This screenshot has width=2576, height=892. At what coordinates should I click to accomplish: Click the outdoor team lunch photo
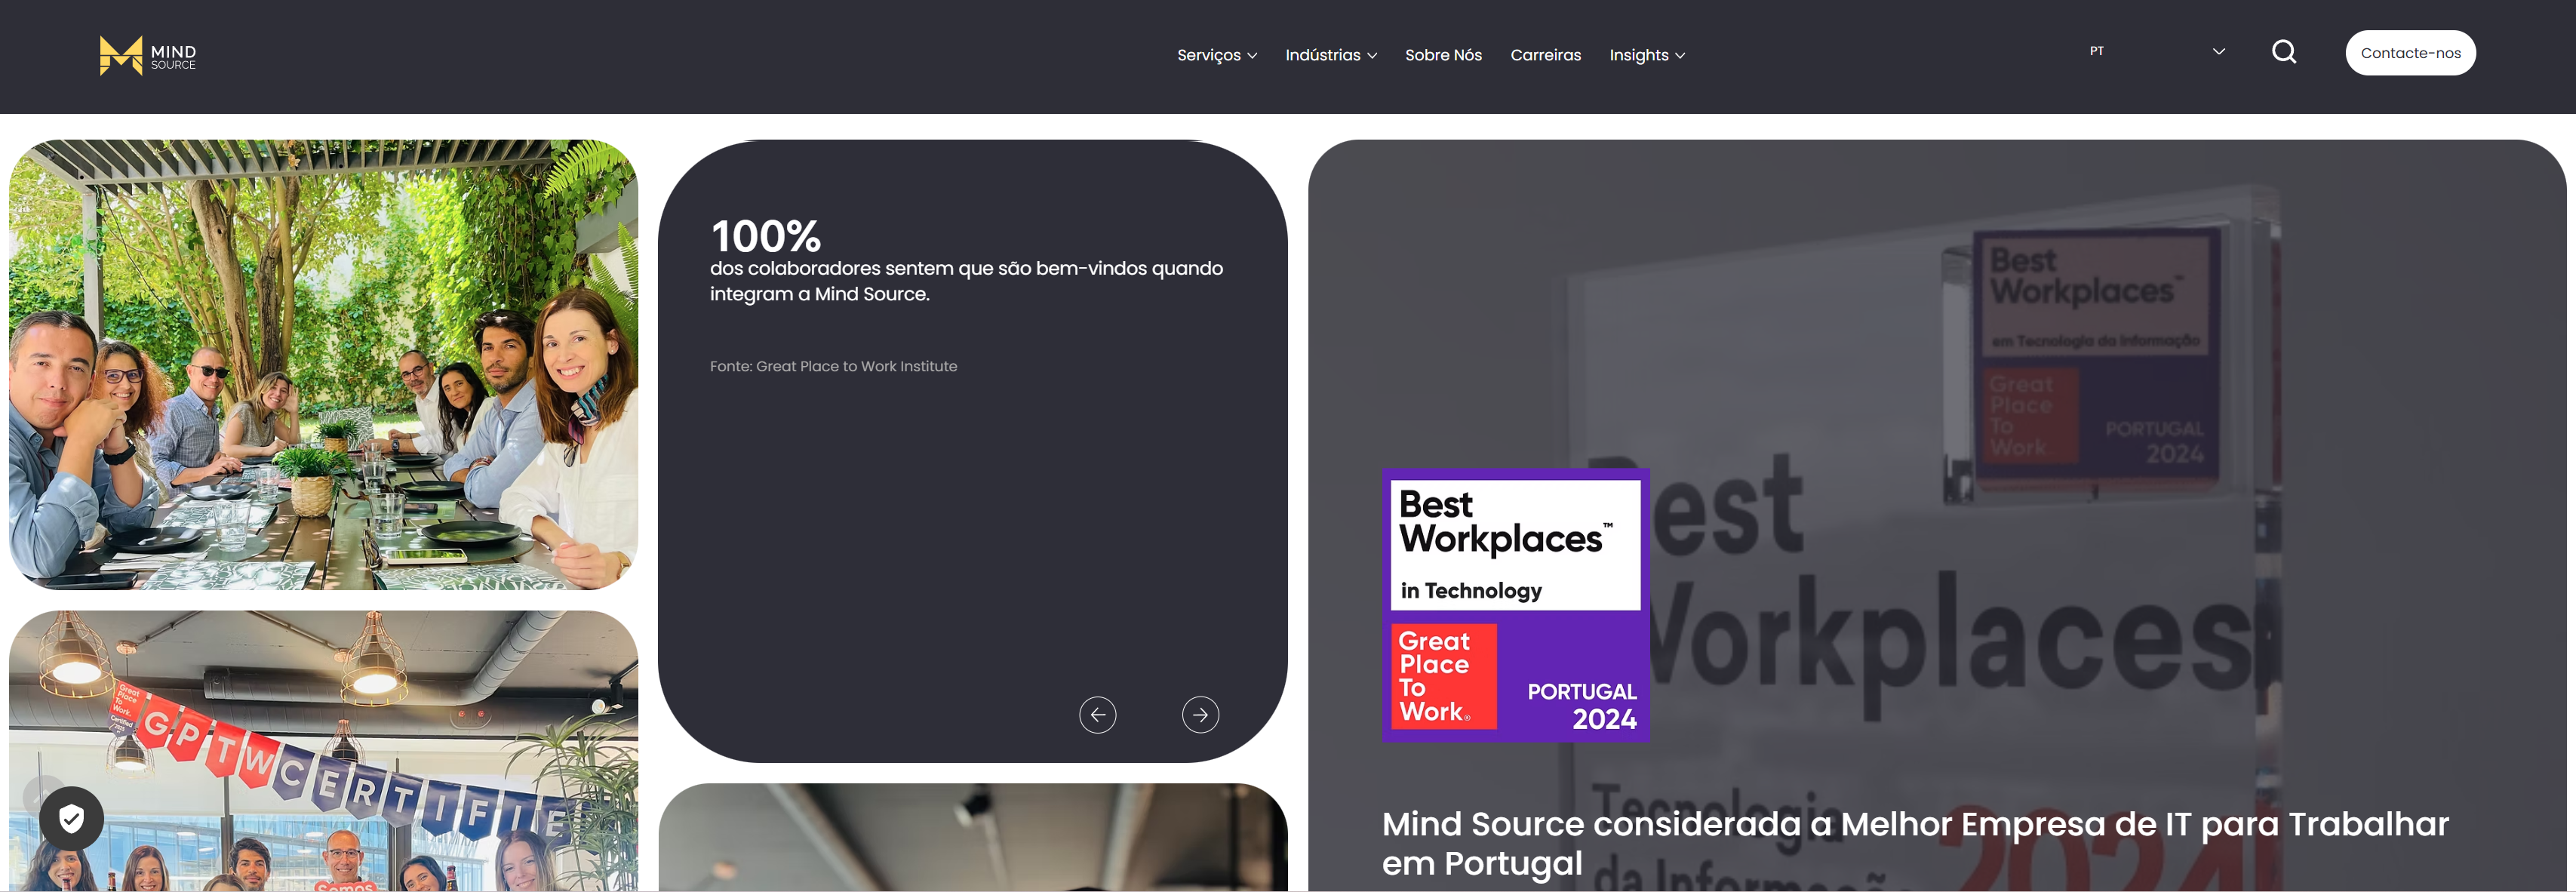(x=323, y=364)
